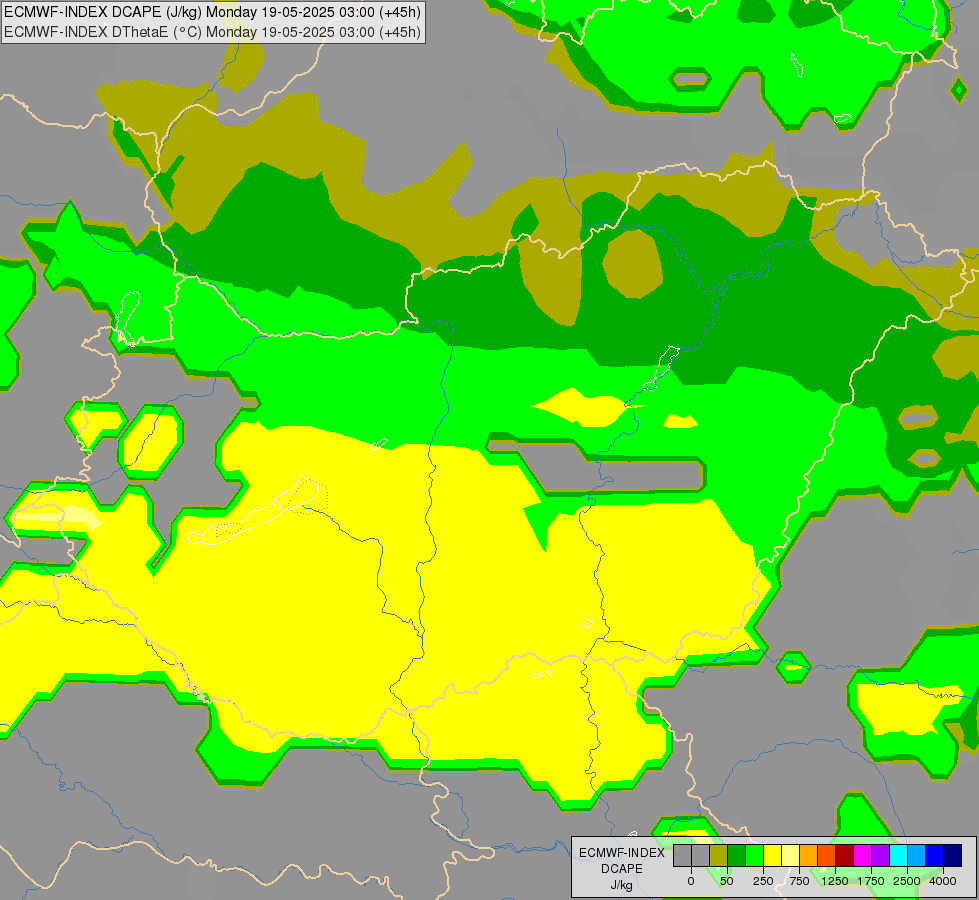The height and width of the screenshot is (900, 979).
Task: Click the purple legend swatch
Action: (x=881, y=855)
